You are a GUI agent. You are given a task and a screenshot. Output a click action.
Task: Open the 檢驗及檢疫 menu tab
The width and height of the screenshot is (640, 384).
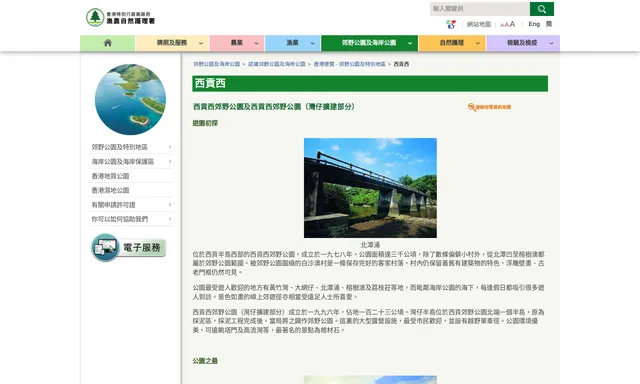pyautogui.click(x=522, y=43)
